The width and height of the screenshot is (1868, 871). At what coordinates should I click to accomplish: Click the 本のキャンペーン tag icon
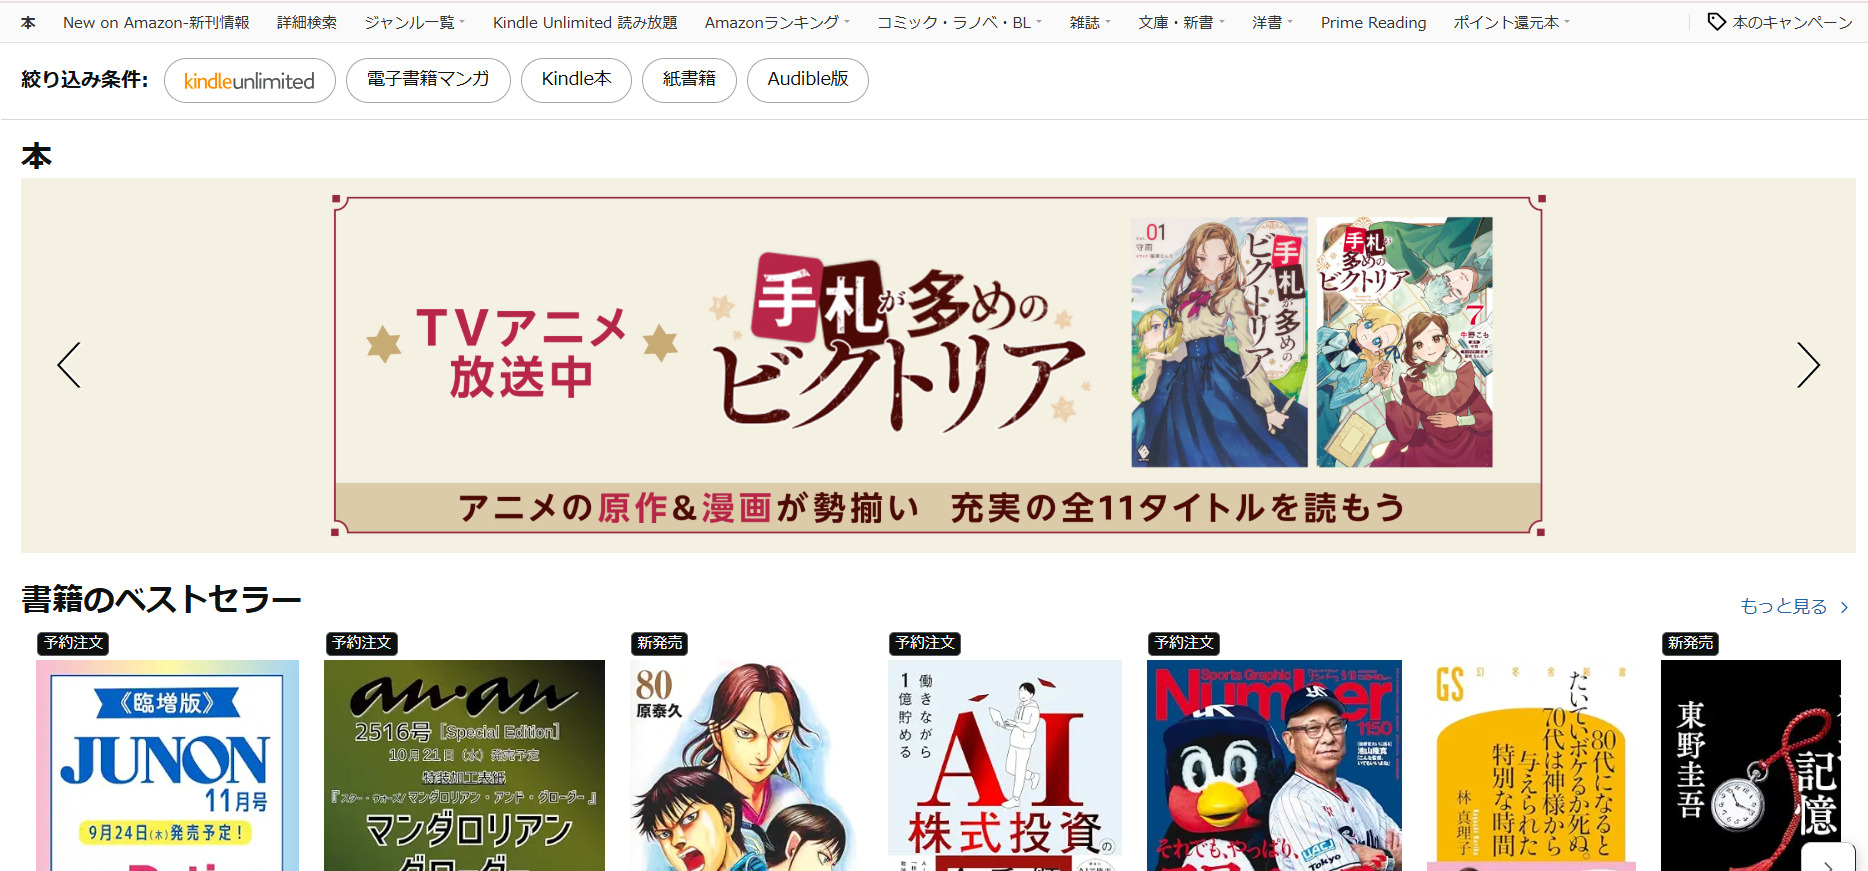(x=1716, y=22)
